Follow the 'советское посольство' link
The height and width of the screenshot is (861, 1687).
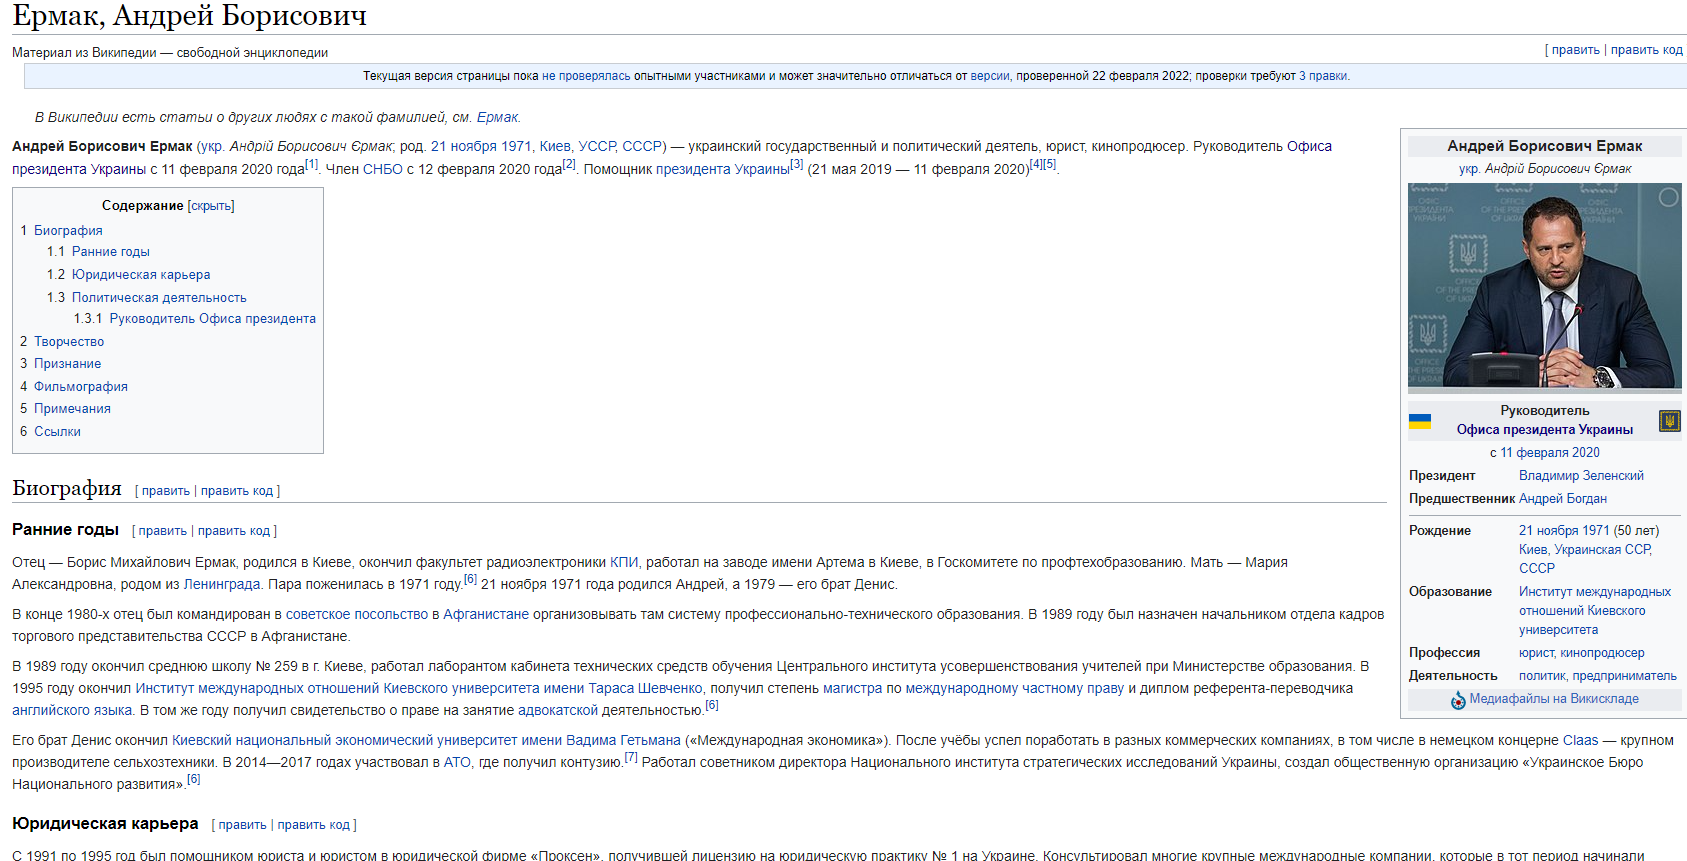(x=357, y=615)
